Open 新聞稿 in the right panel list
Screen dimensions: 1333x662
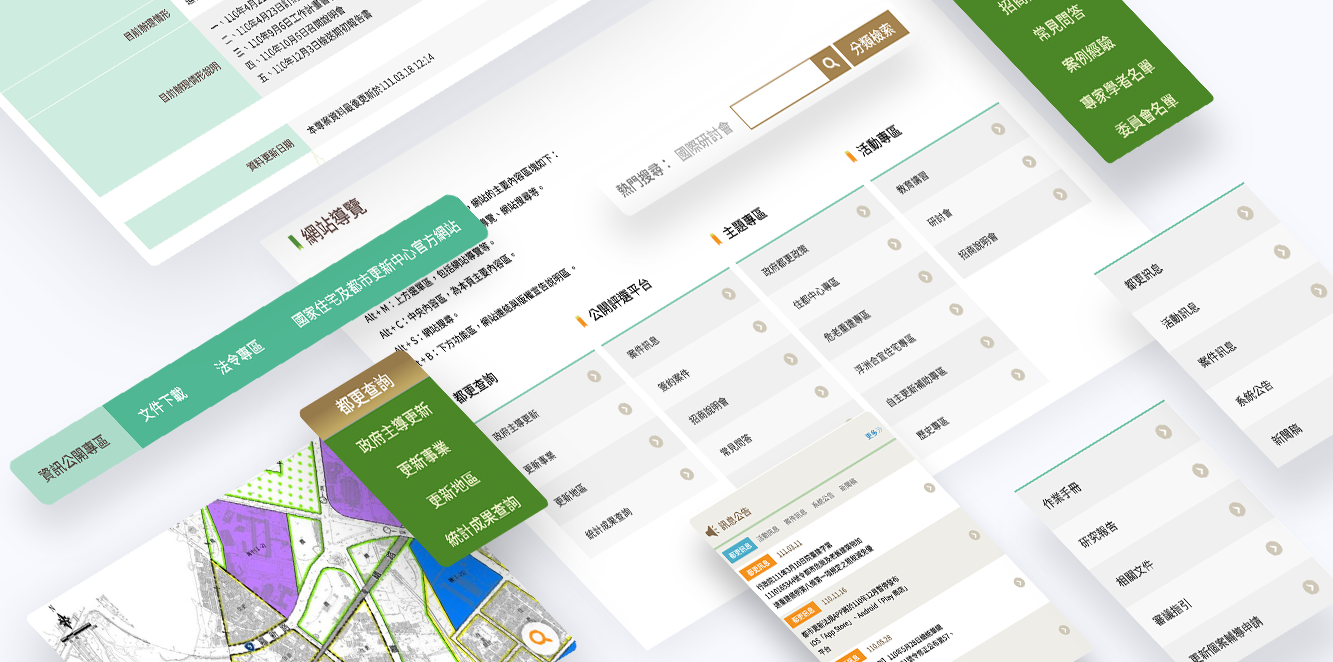(1287, 435)
